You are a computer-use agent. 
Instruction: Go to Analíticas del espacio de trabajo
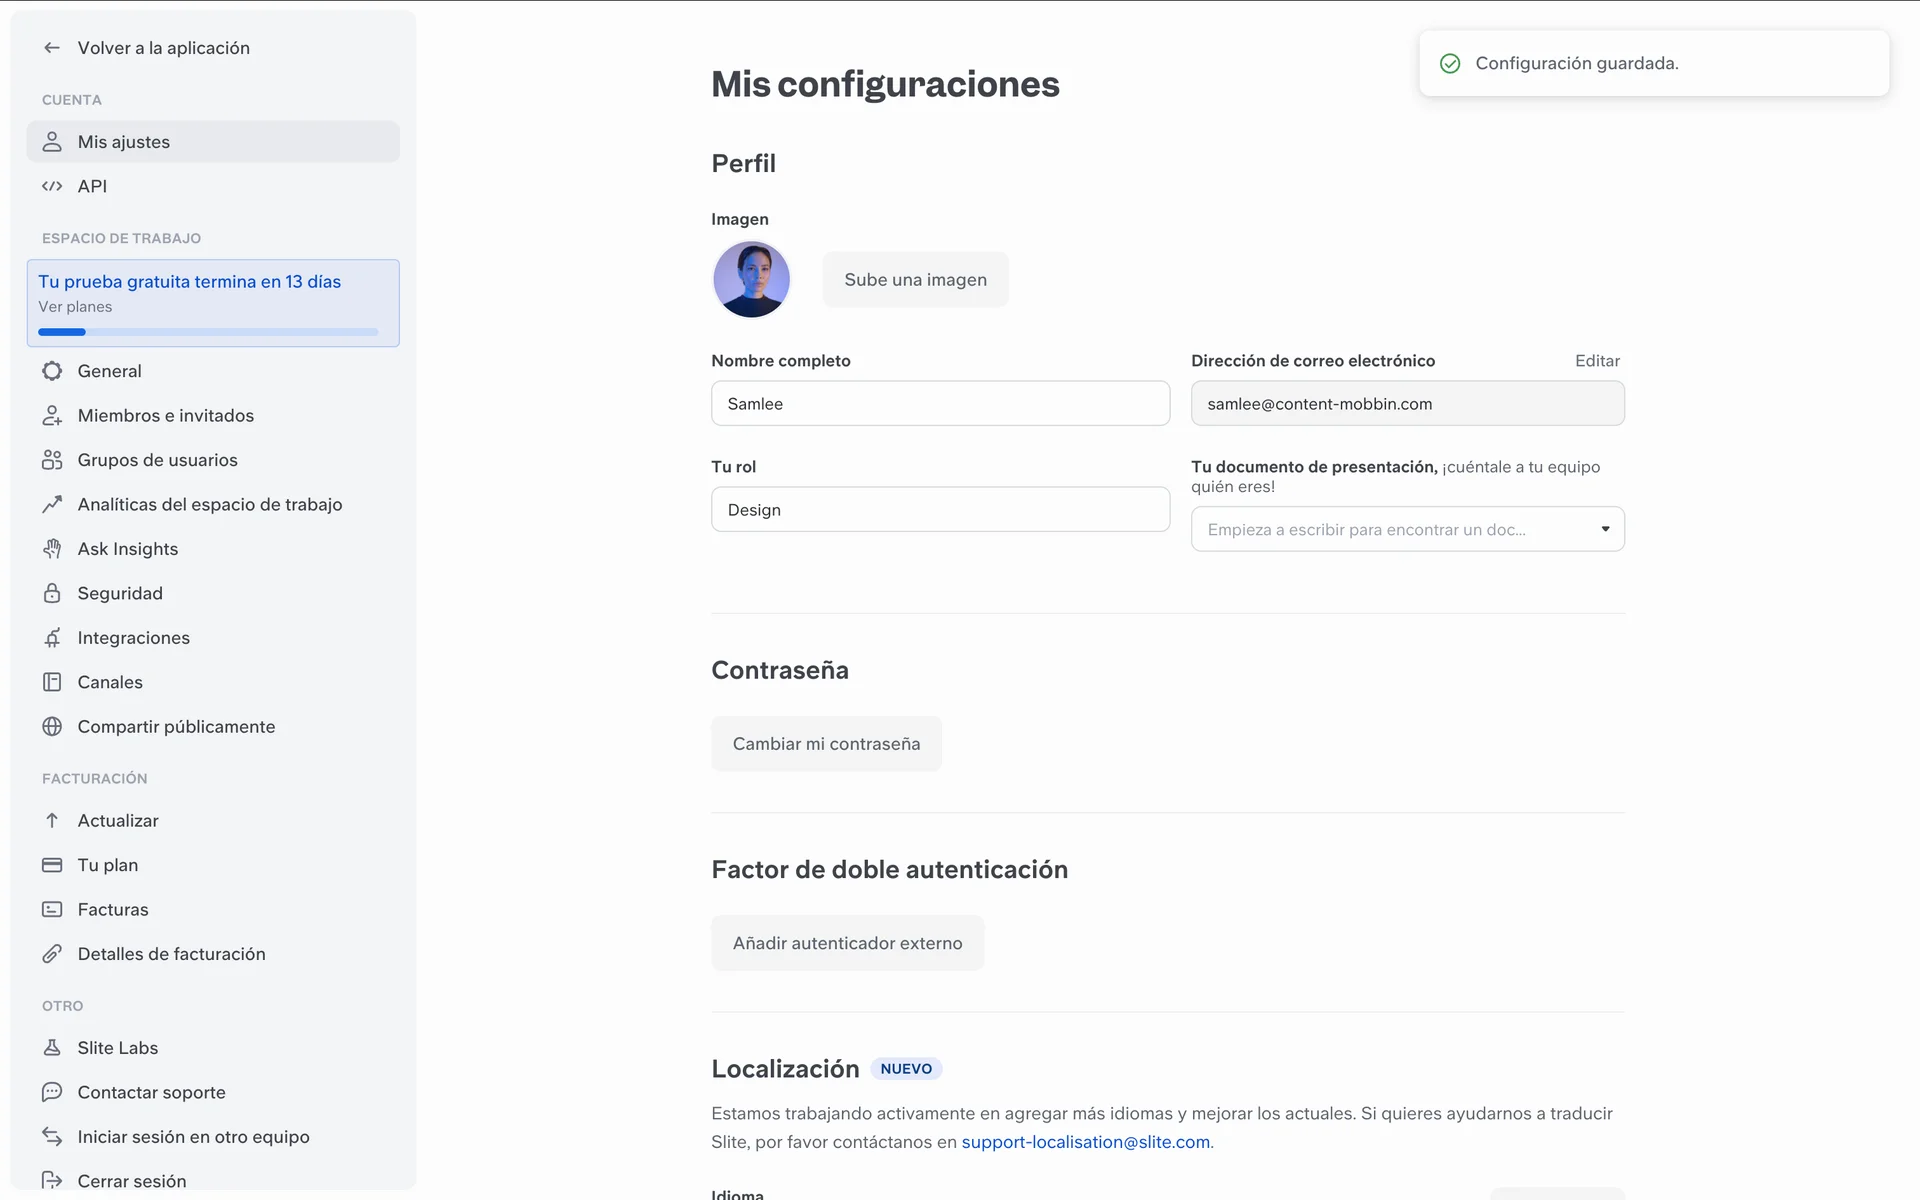point(209,505)
